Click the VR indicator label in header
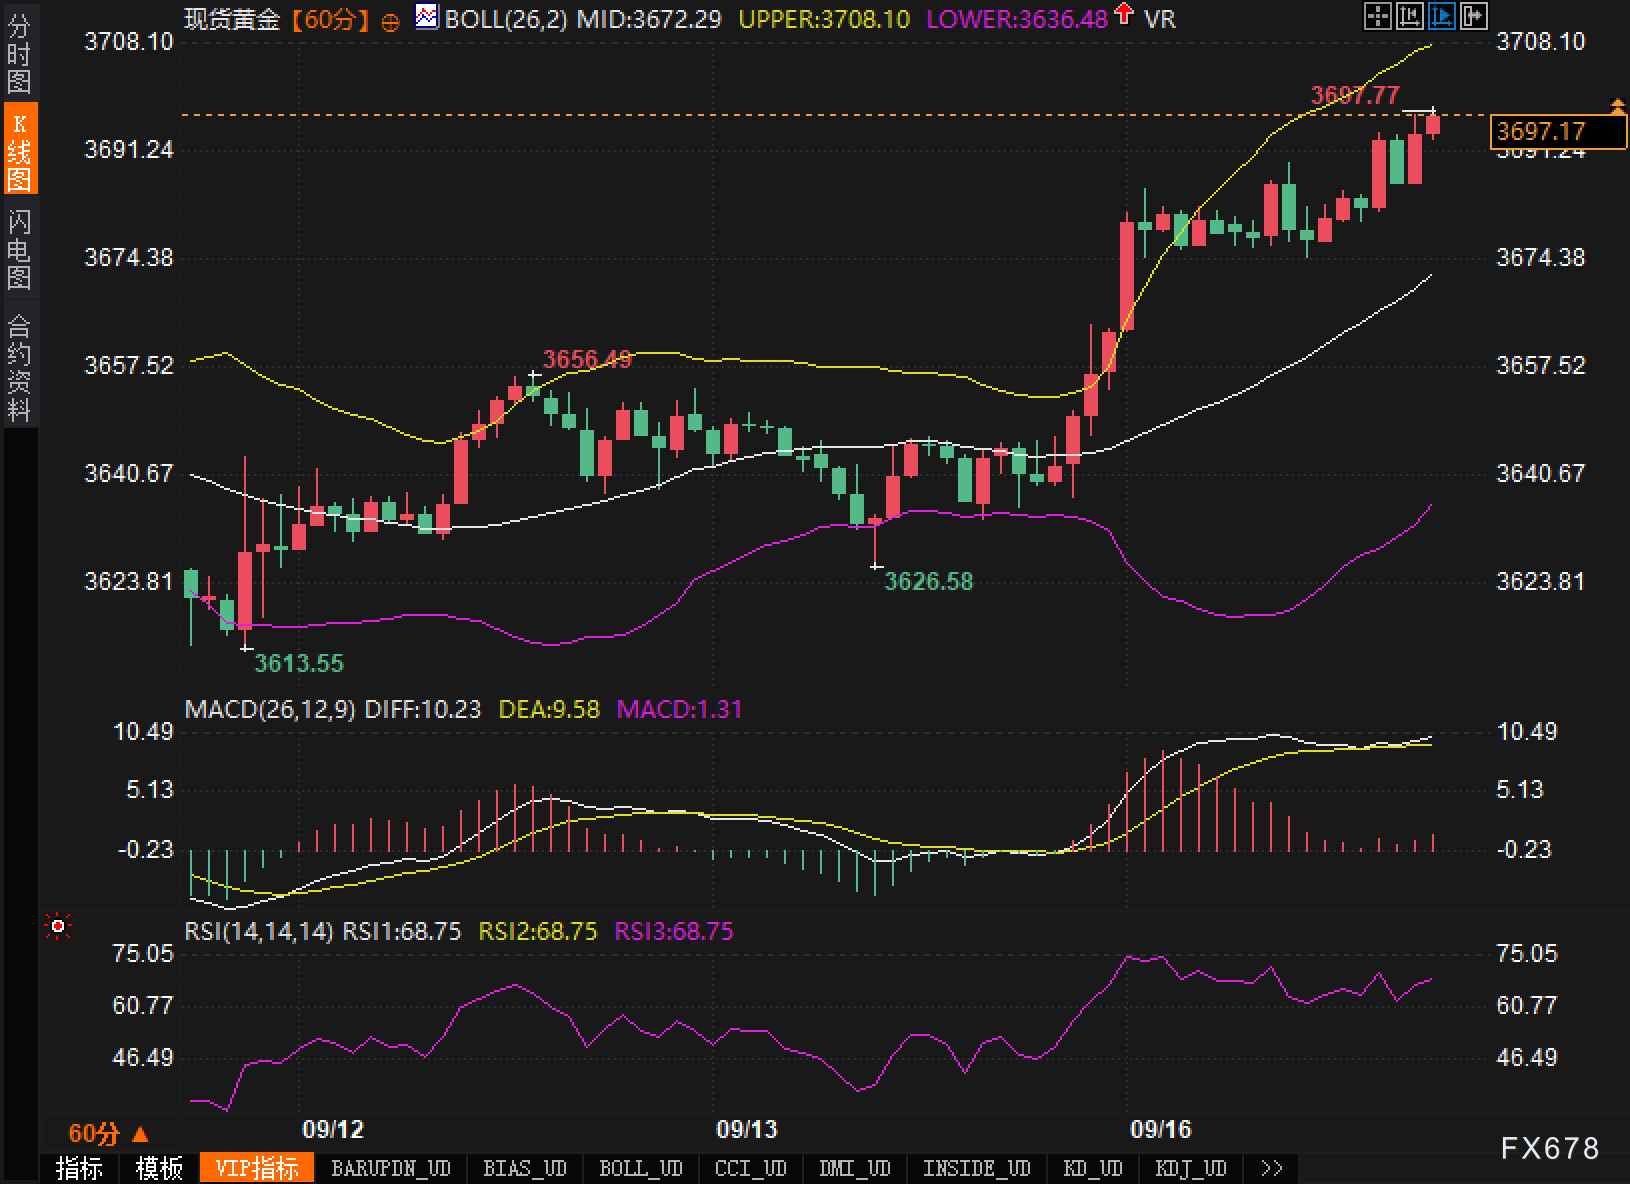 [1160, 18]
